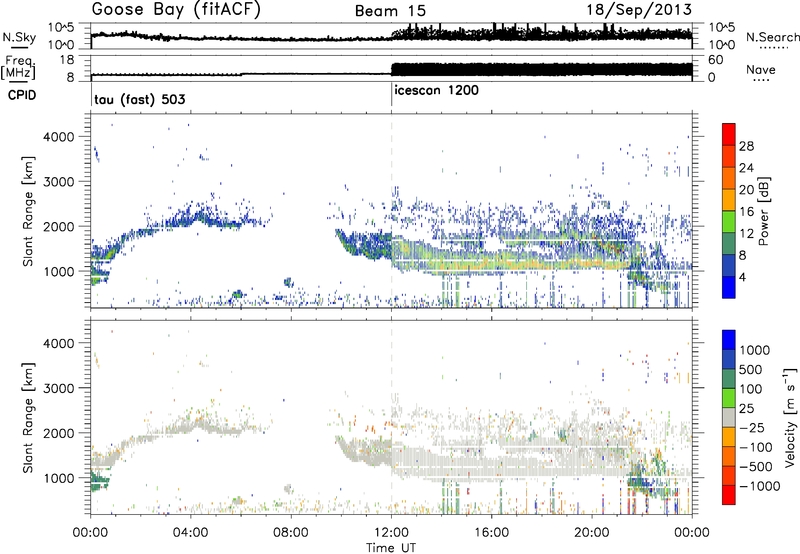Click the '3000' tick of the velocity panel
800x554 pixels.
coord(59,388)
